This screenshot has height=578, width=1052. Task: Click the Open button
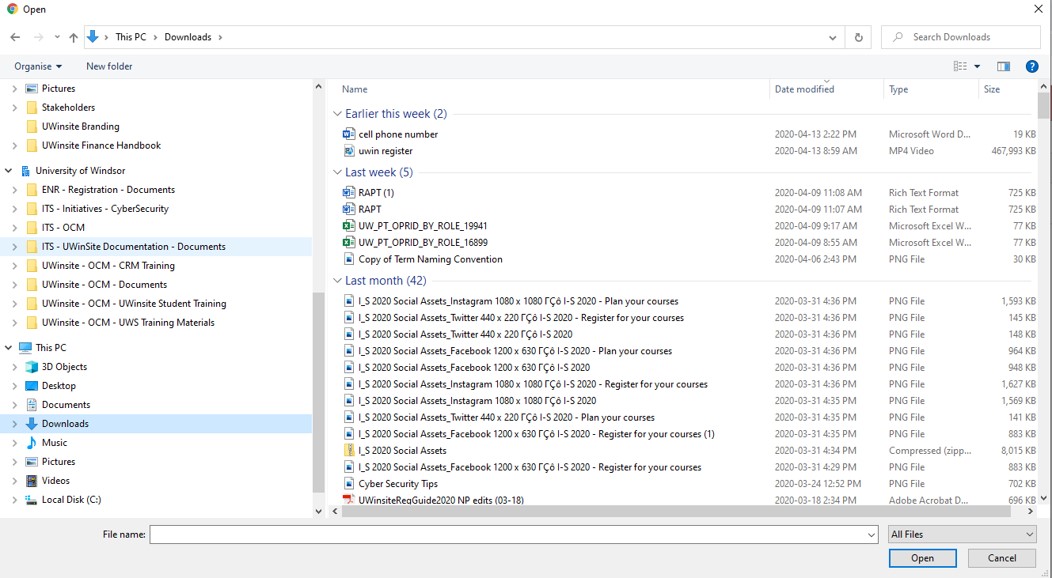(922, 558)
